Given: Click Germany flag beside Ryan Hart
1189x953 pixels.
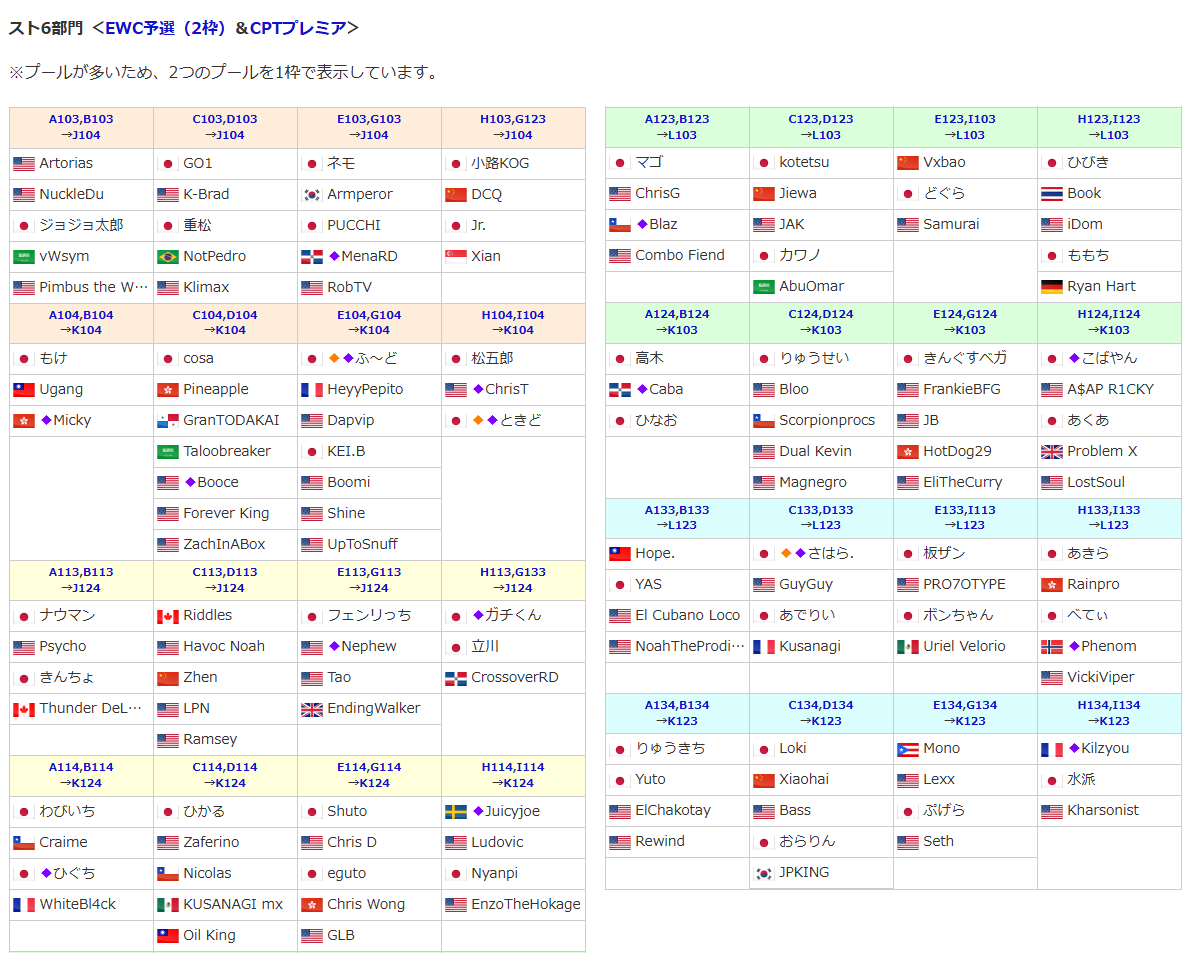Looking at the screenshot, I should [1052, 287].
